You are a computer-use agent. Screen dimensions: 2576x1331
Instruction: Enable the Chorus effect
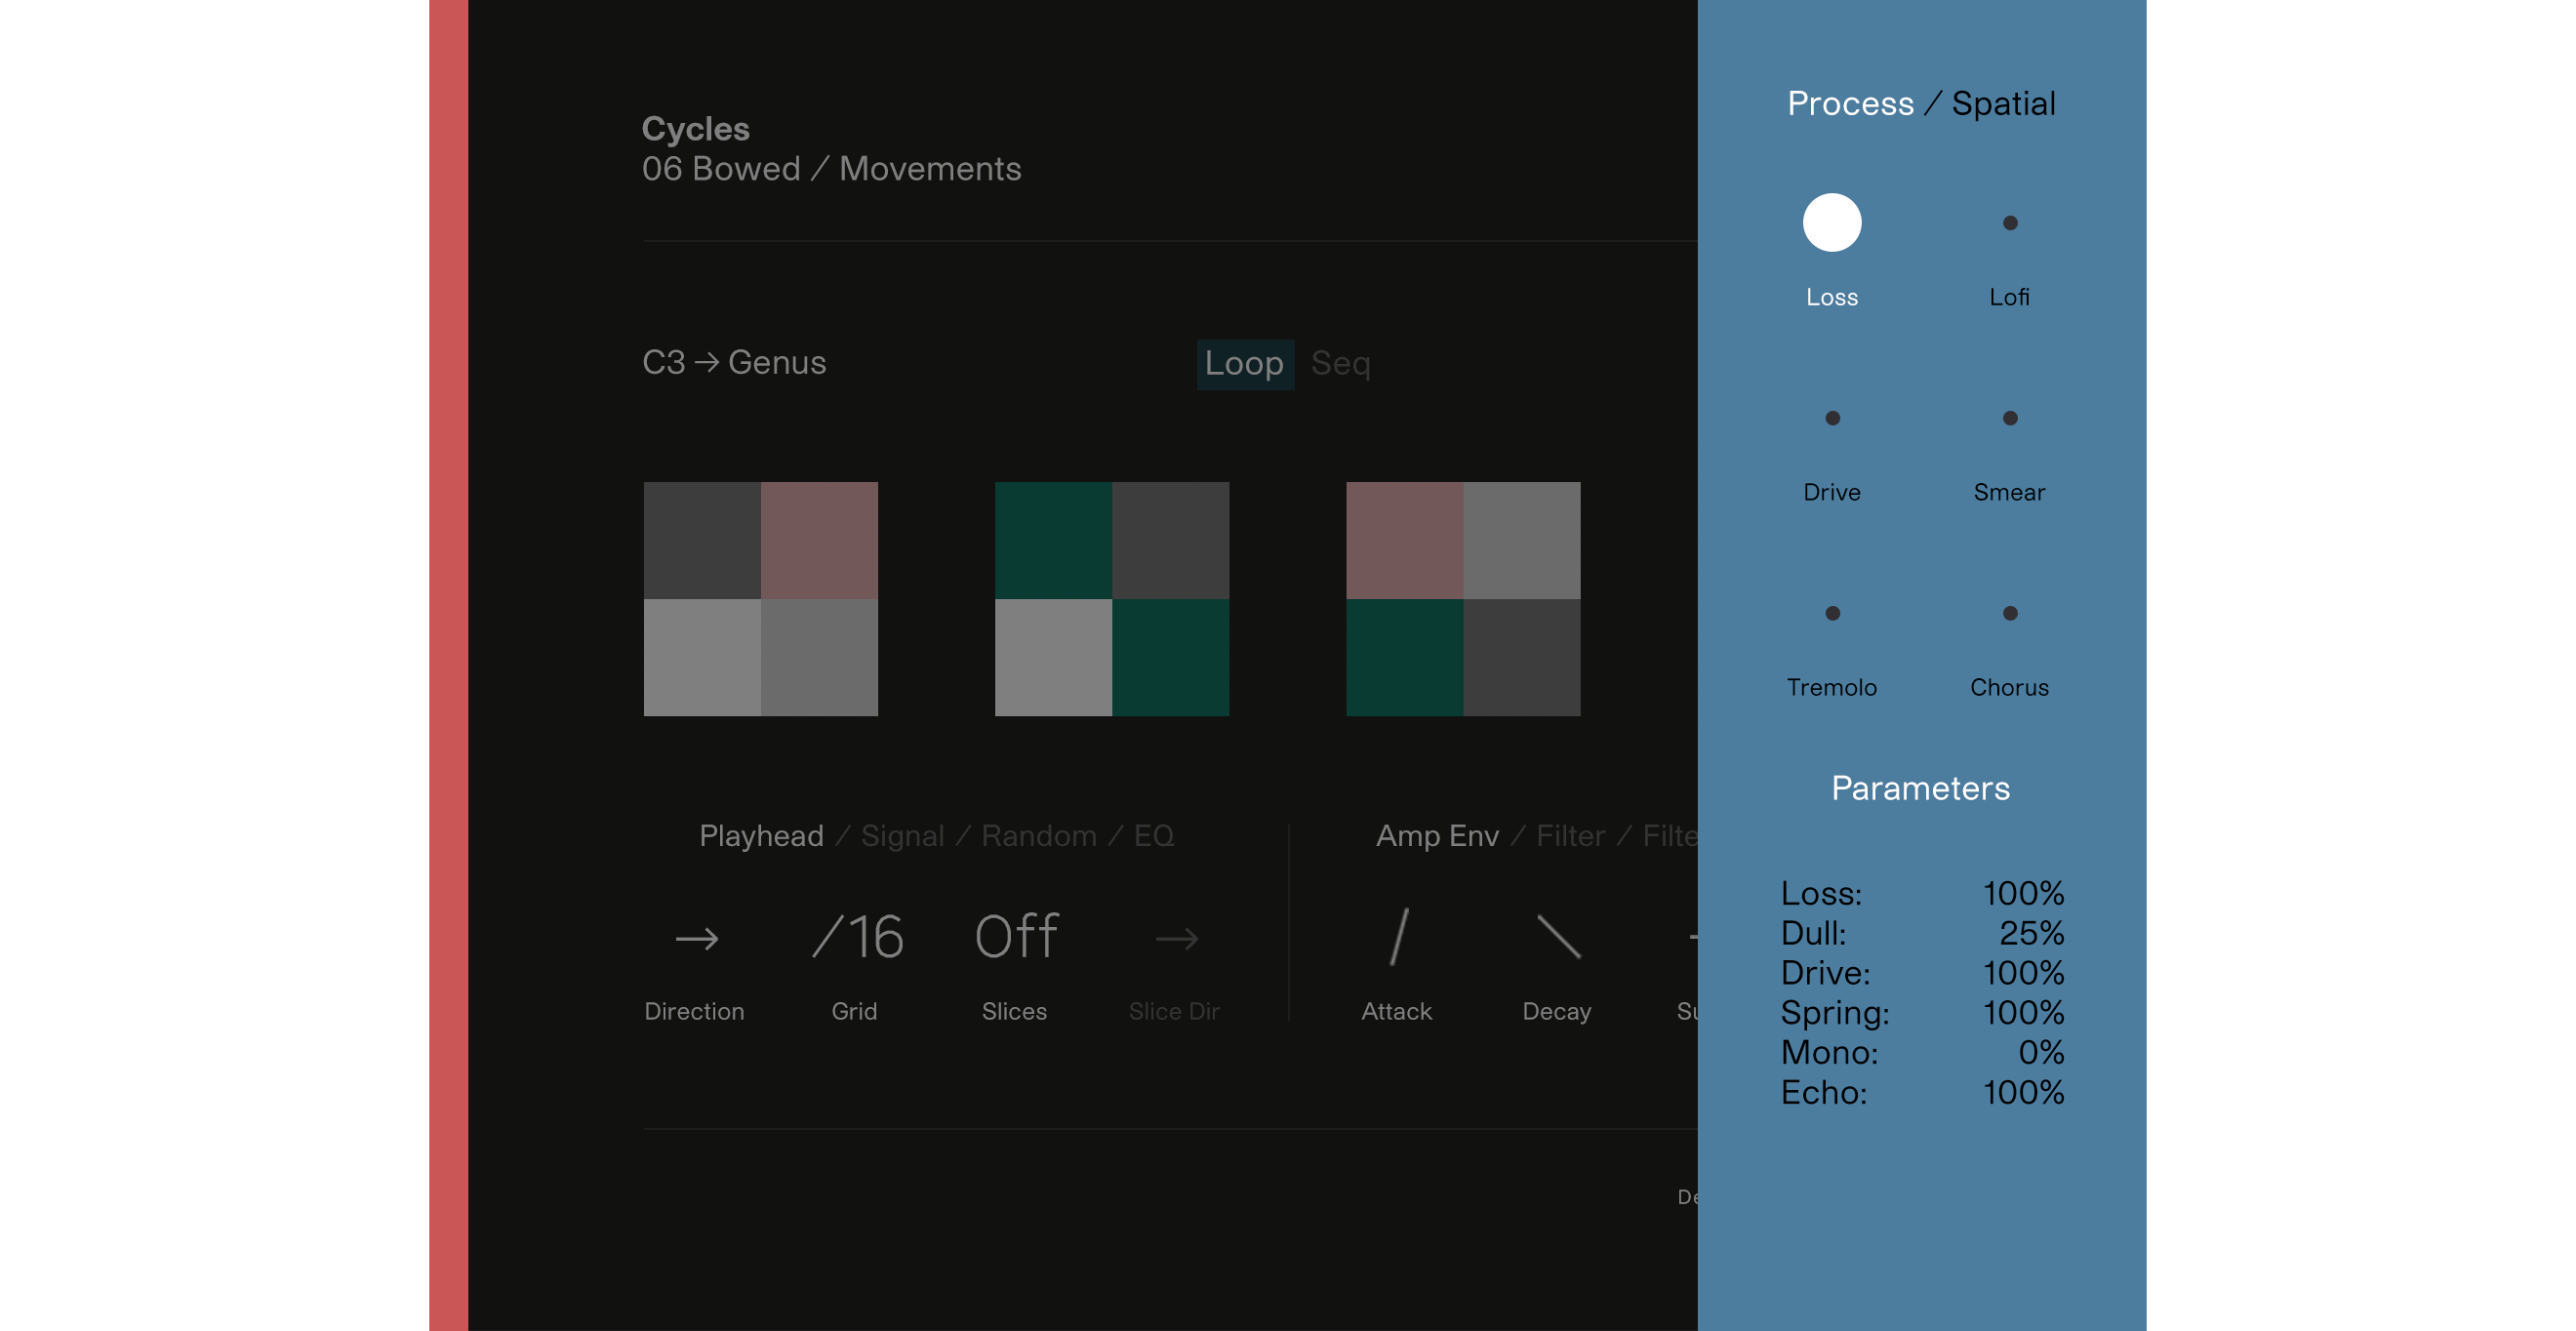point(2009,613)
